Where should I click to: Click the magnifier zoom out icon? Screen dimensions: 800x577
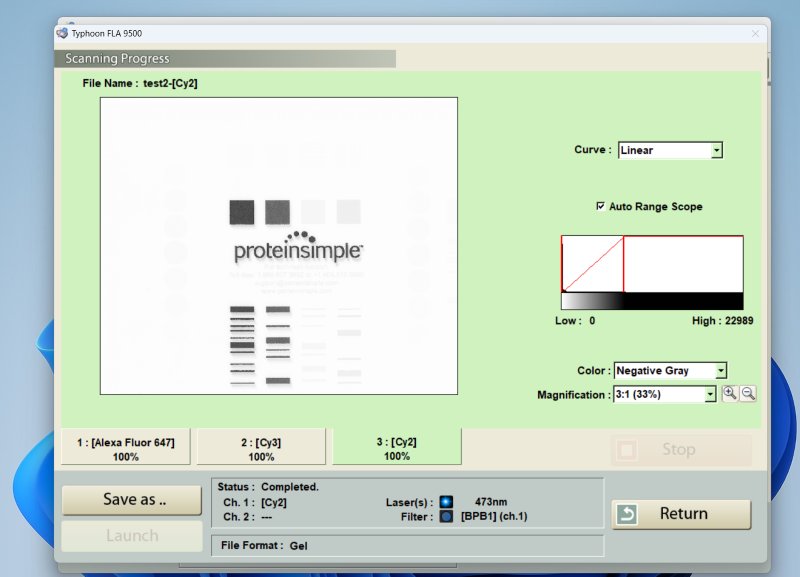coord(748,394)
